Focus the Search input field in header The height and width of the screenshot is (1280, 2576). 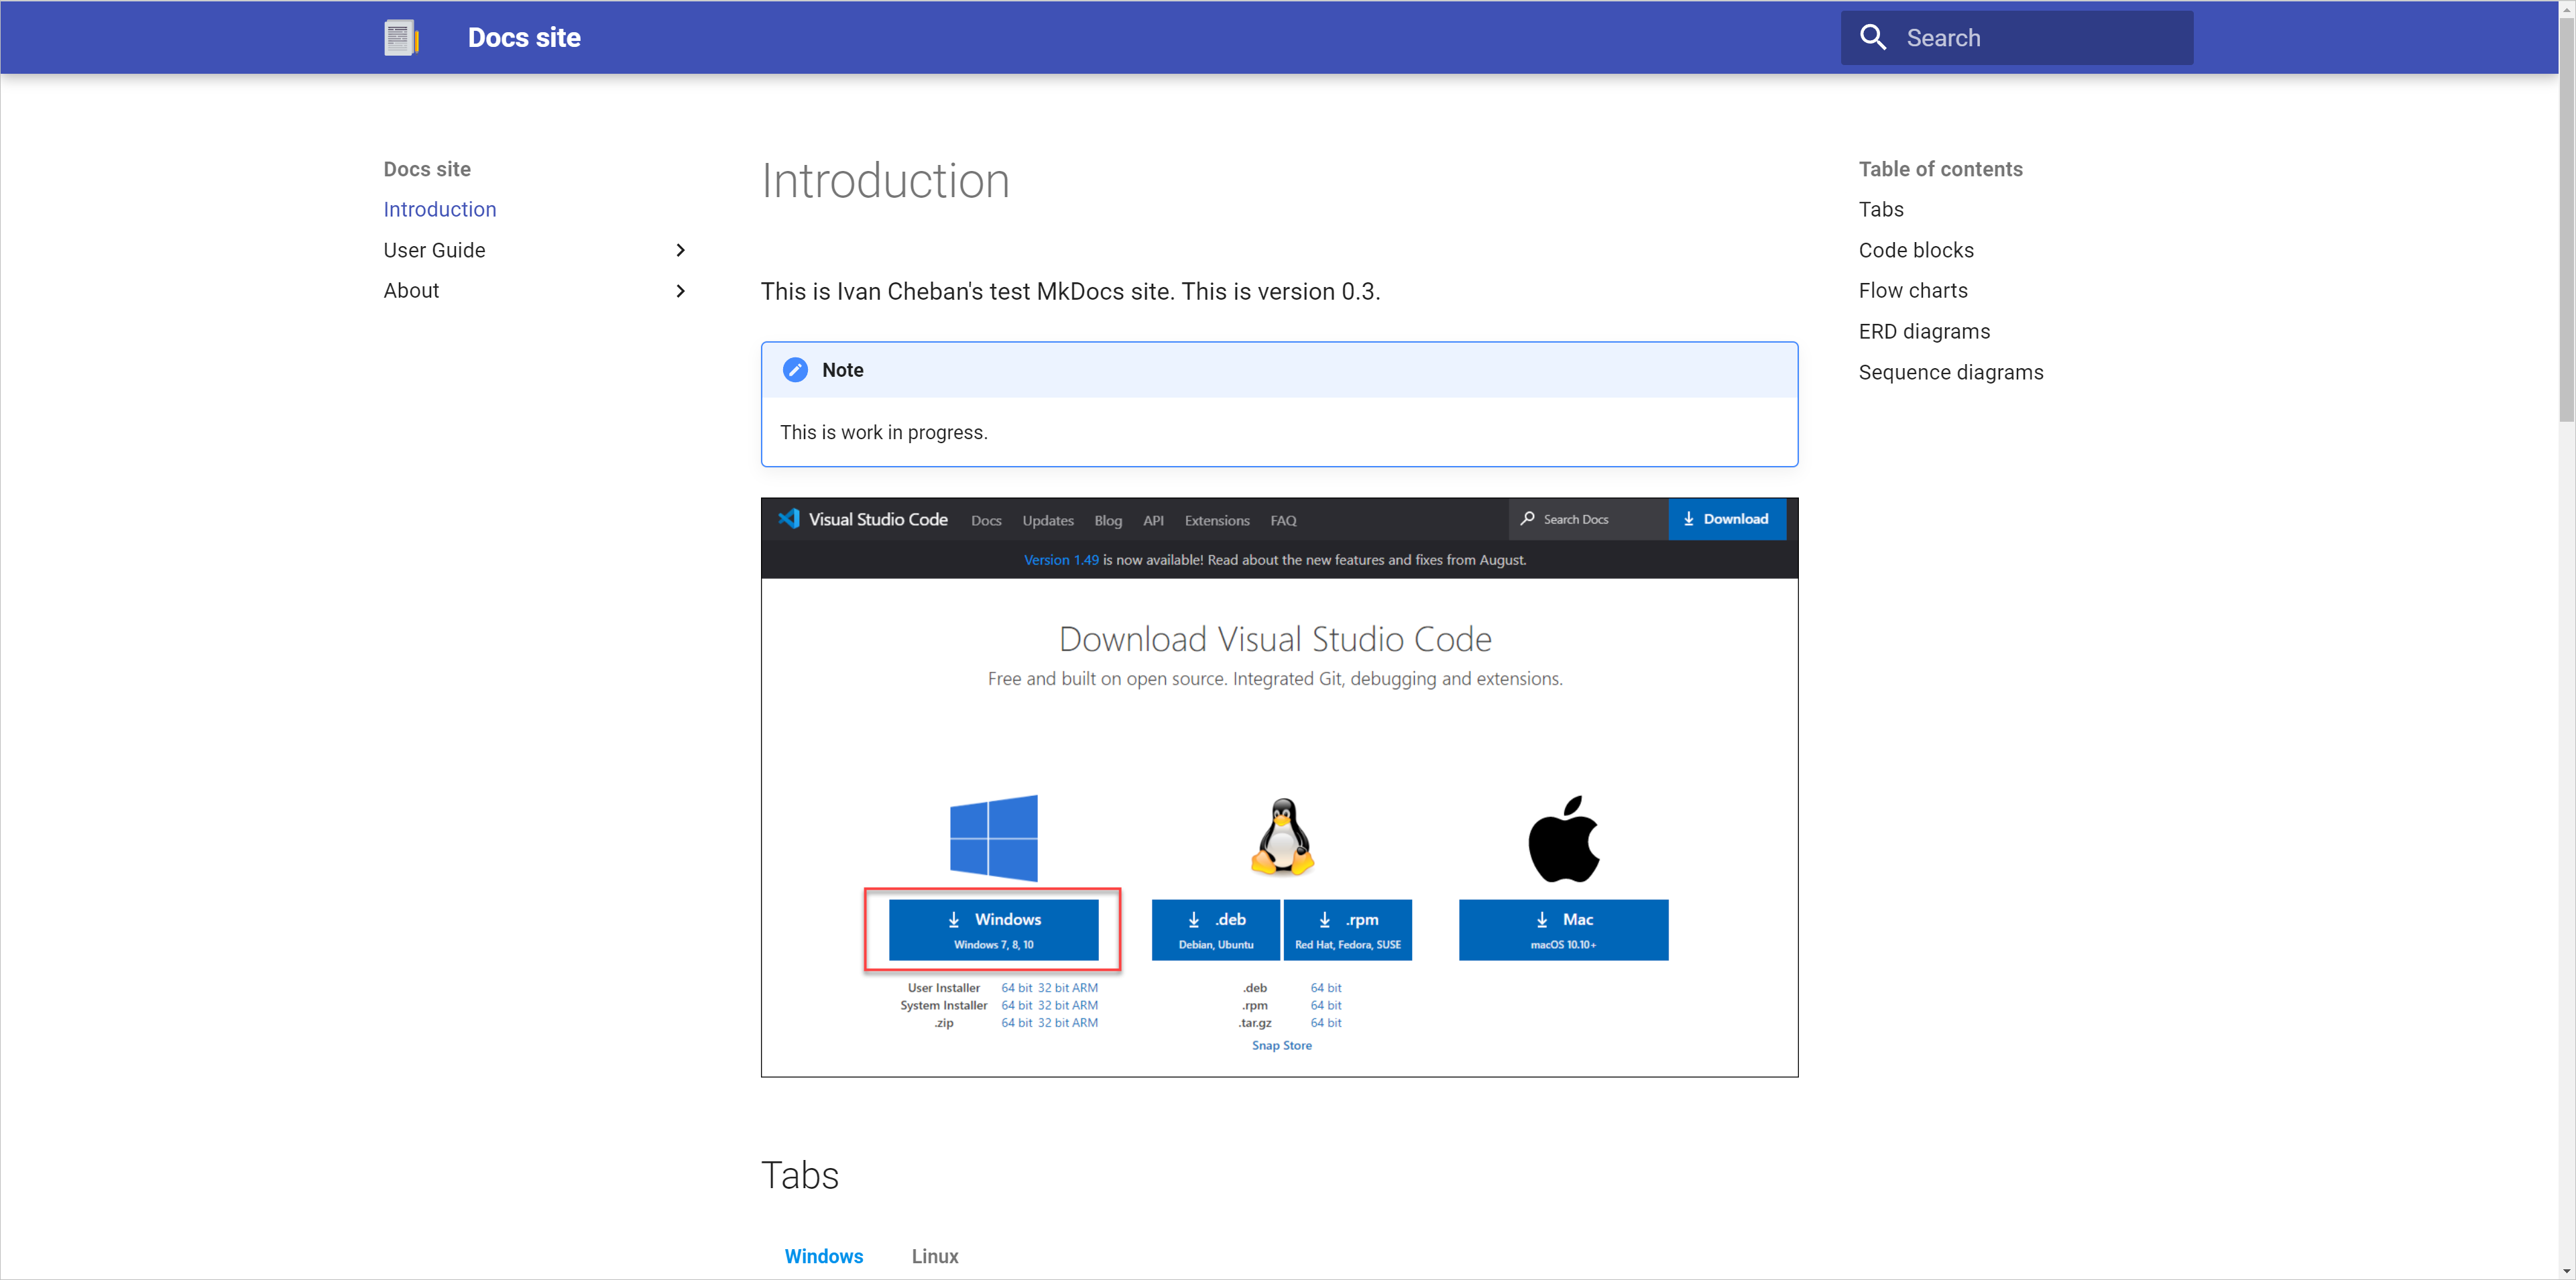click(2017, 38)
